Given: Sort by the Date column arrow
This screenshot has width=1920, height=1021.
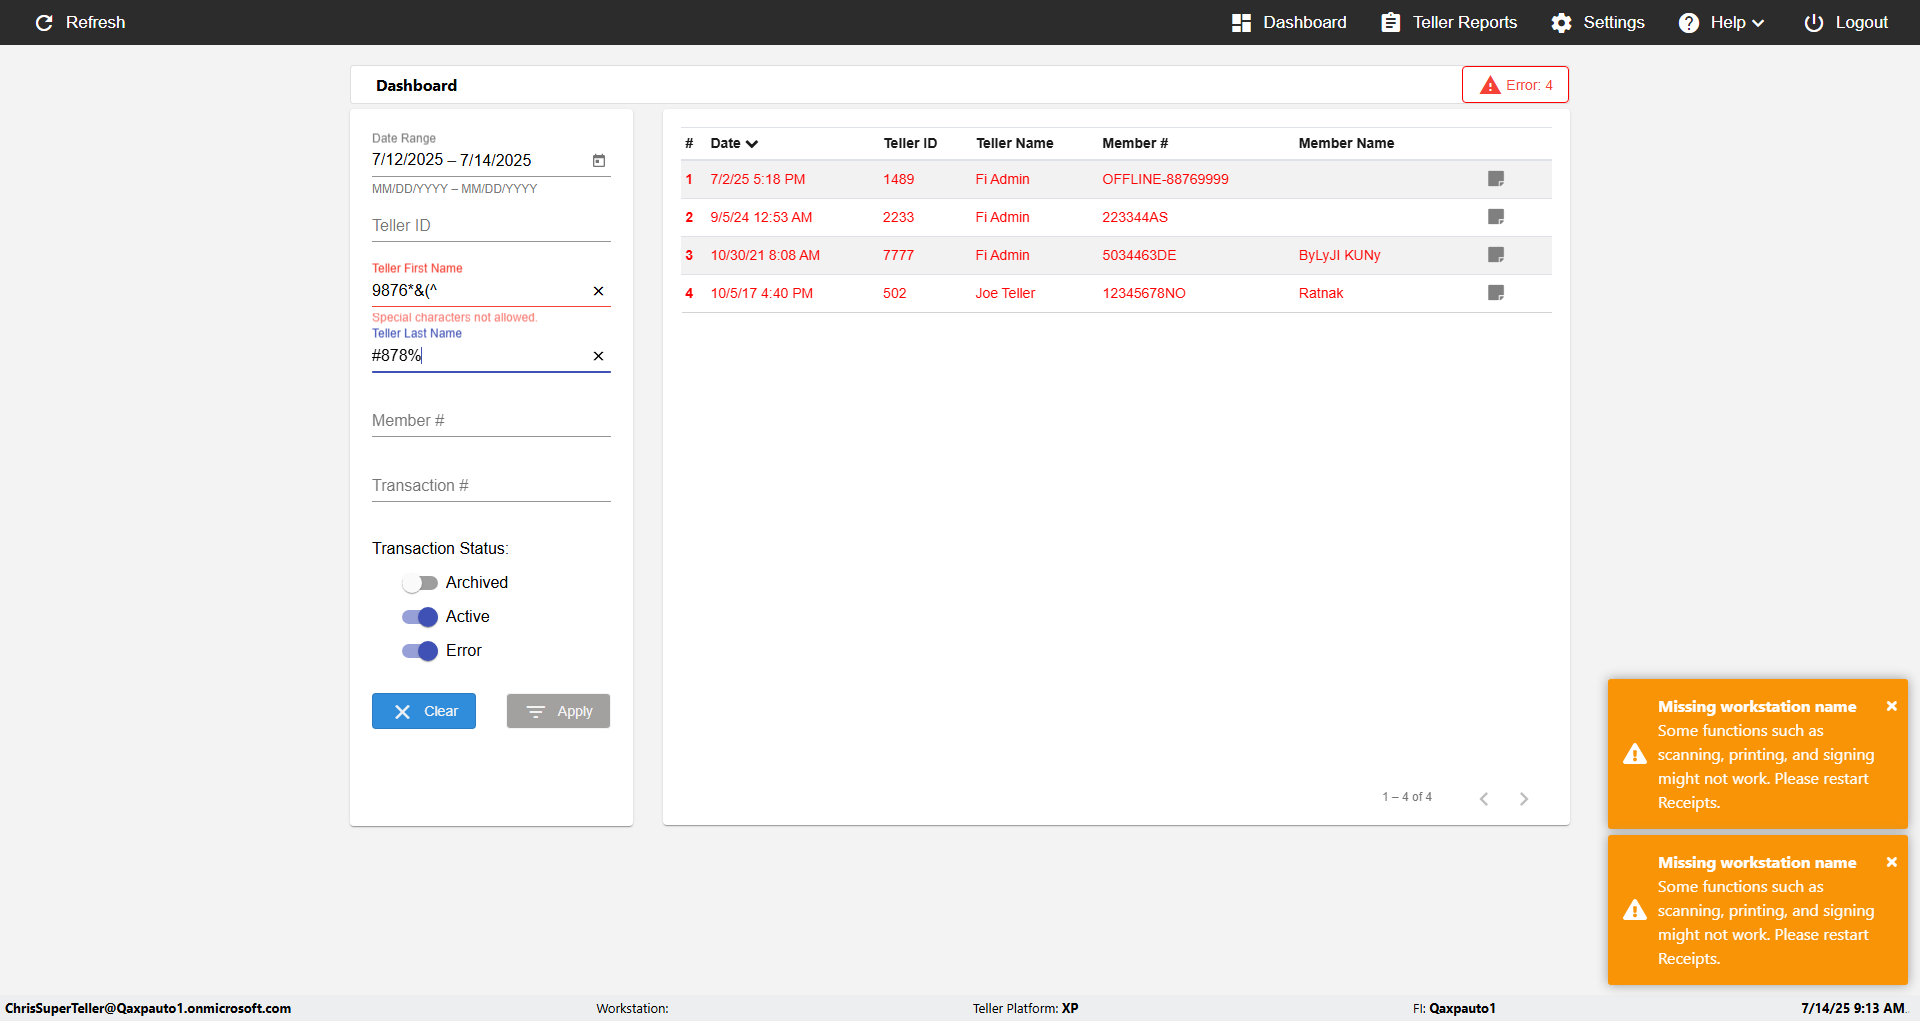Looking at the screenshot, I should pyautogui.click(x=752, y=144).
